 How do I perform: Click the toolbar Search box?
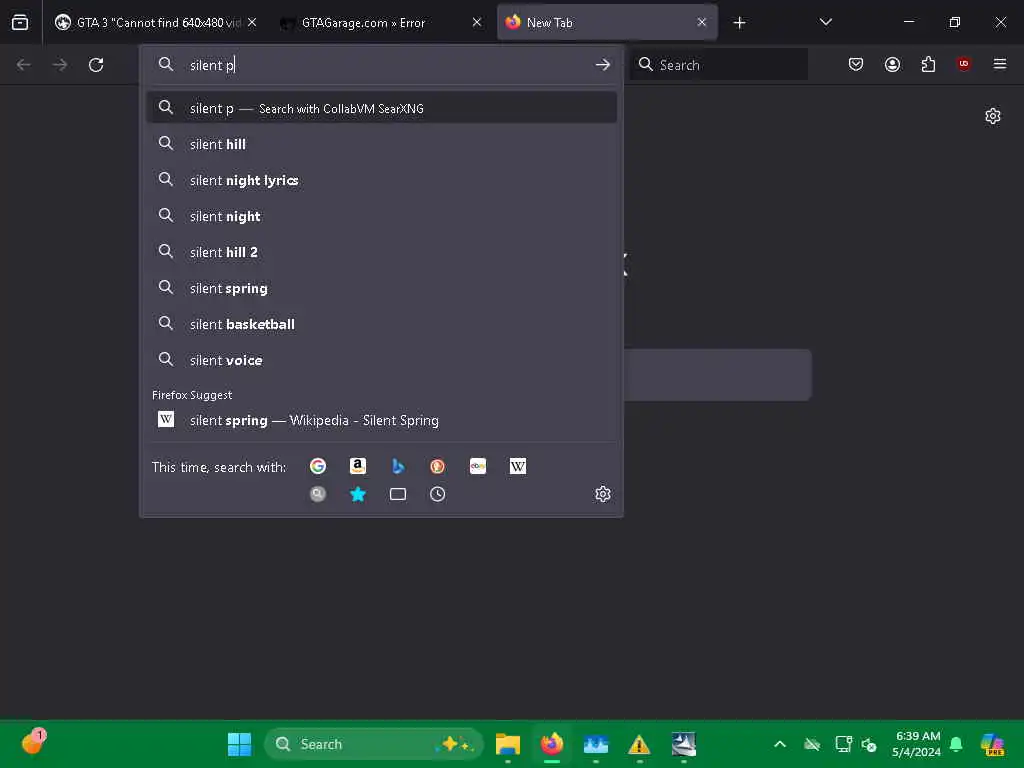click(718, 65)
